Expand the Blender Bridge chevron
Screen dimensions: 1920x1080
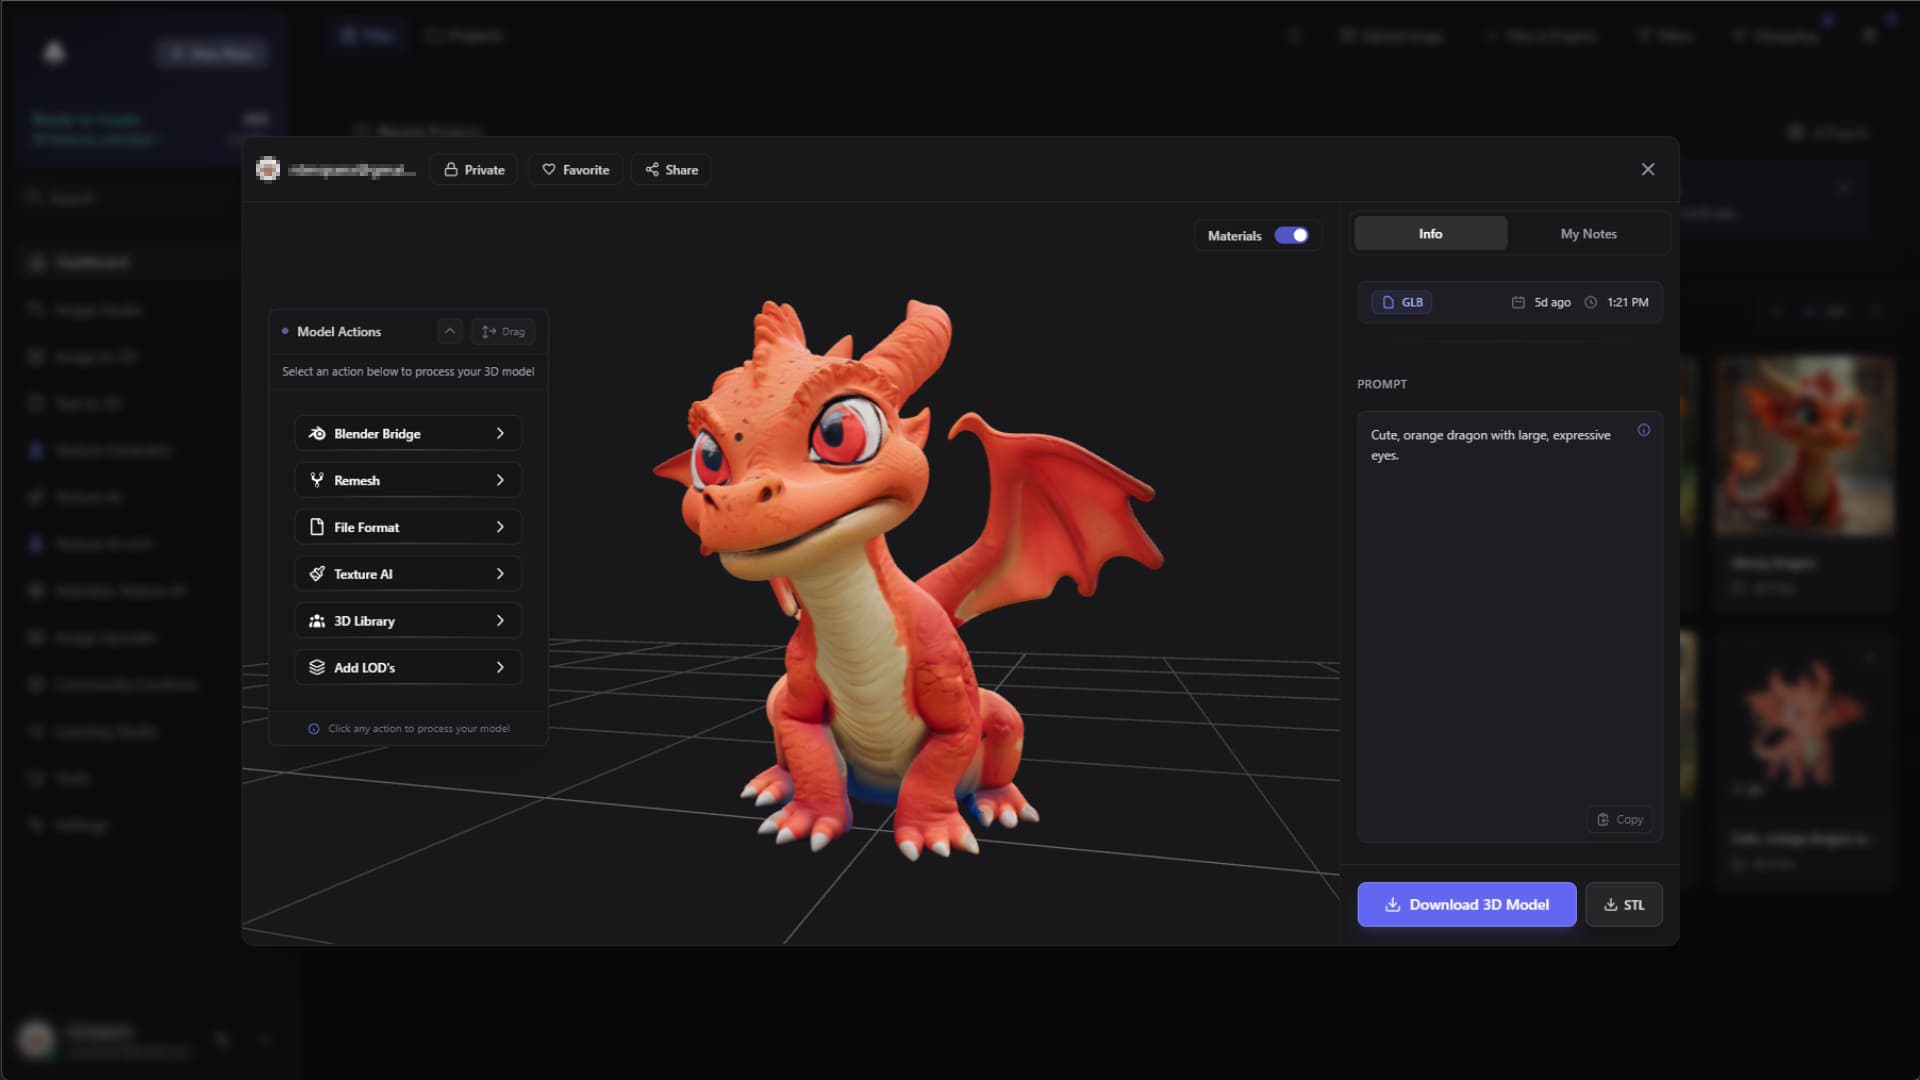coord(500,433)
